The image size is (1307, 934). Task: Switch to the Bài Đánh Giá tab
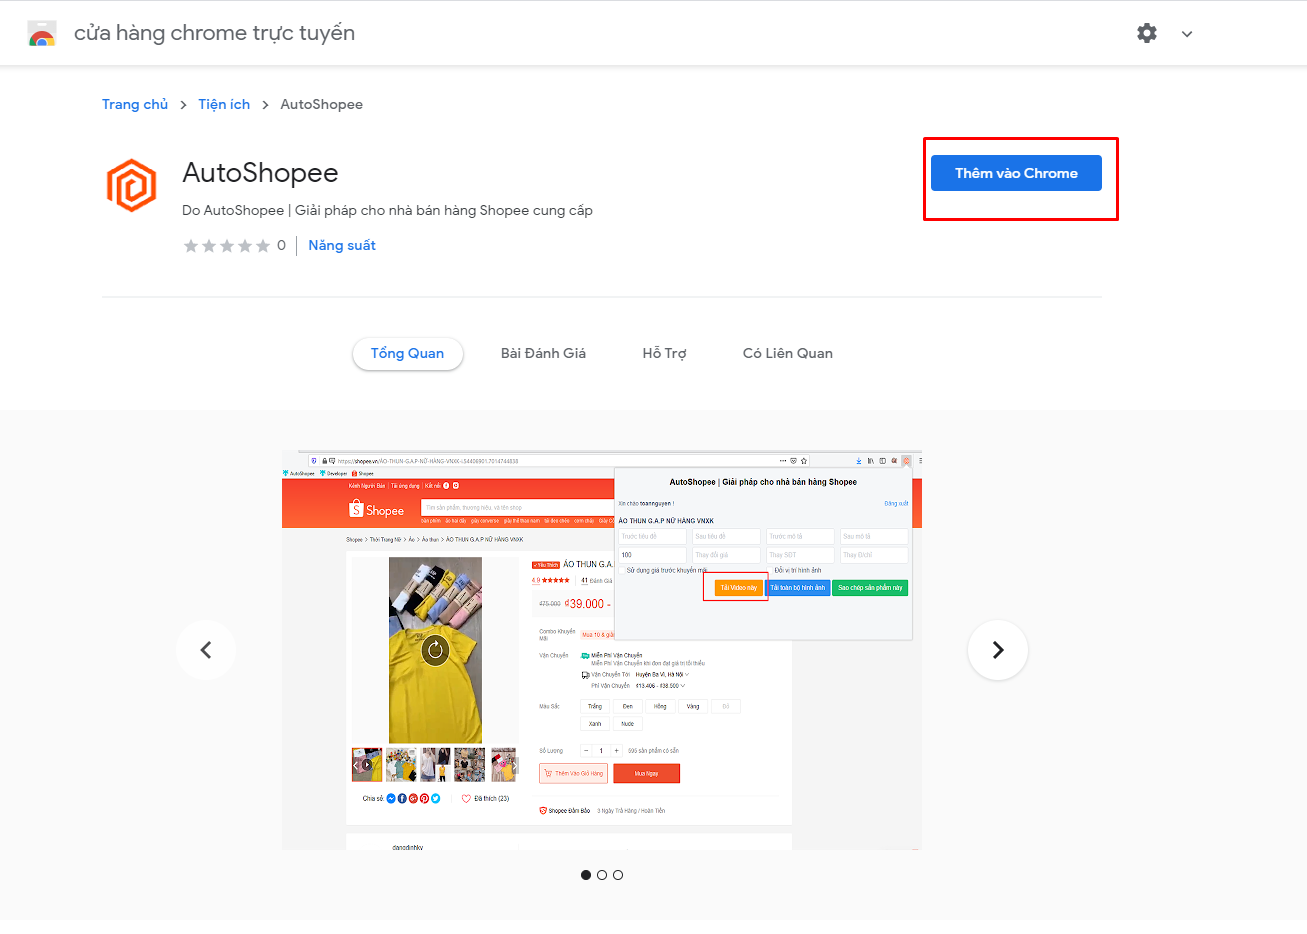pyautogui.click(x=543, y=353)
